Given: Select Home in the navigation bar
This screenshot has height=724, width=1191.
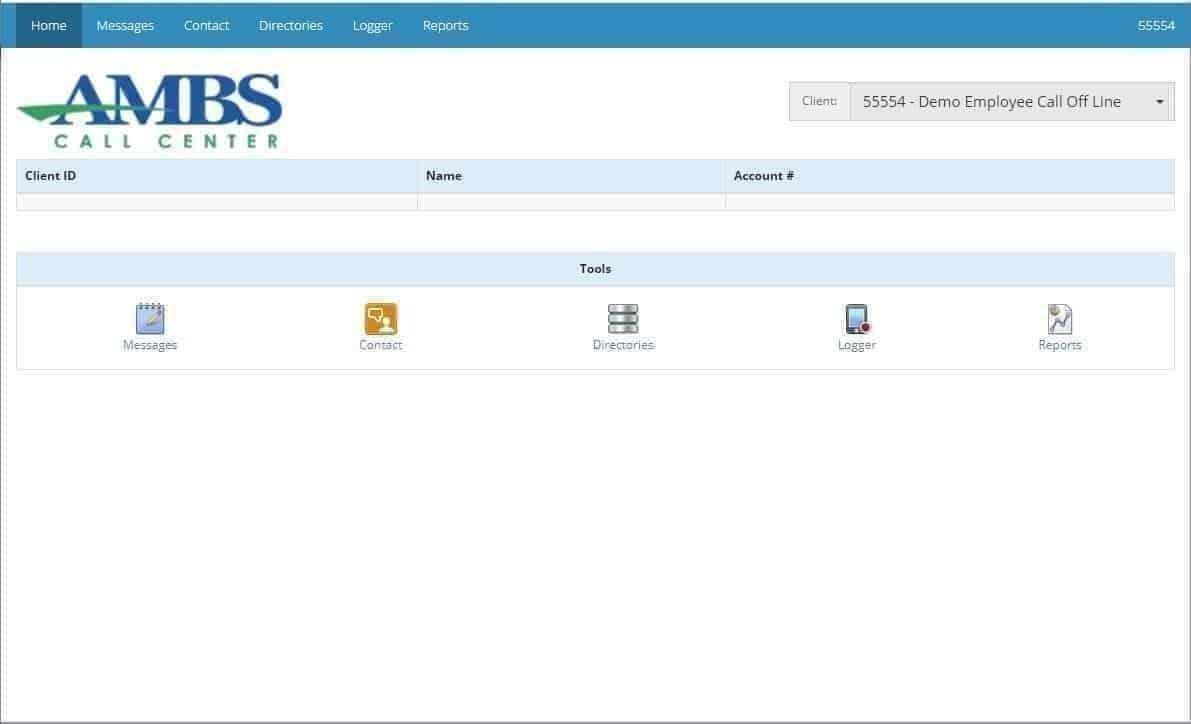Looking at the screenshot, I should point(48,25).
